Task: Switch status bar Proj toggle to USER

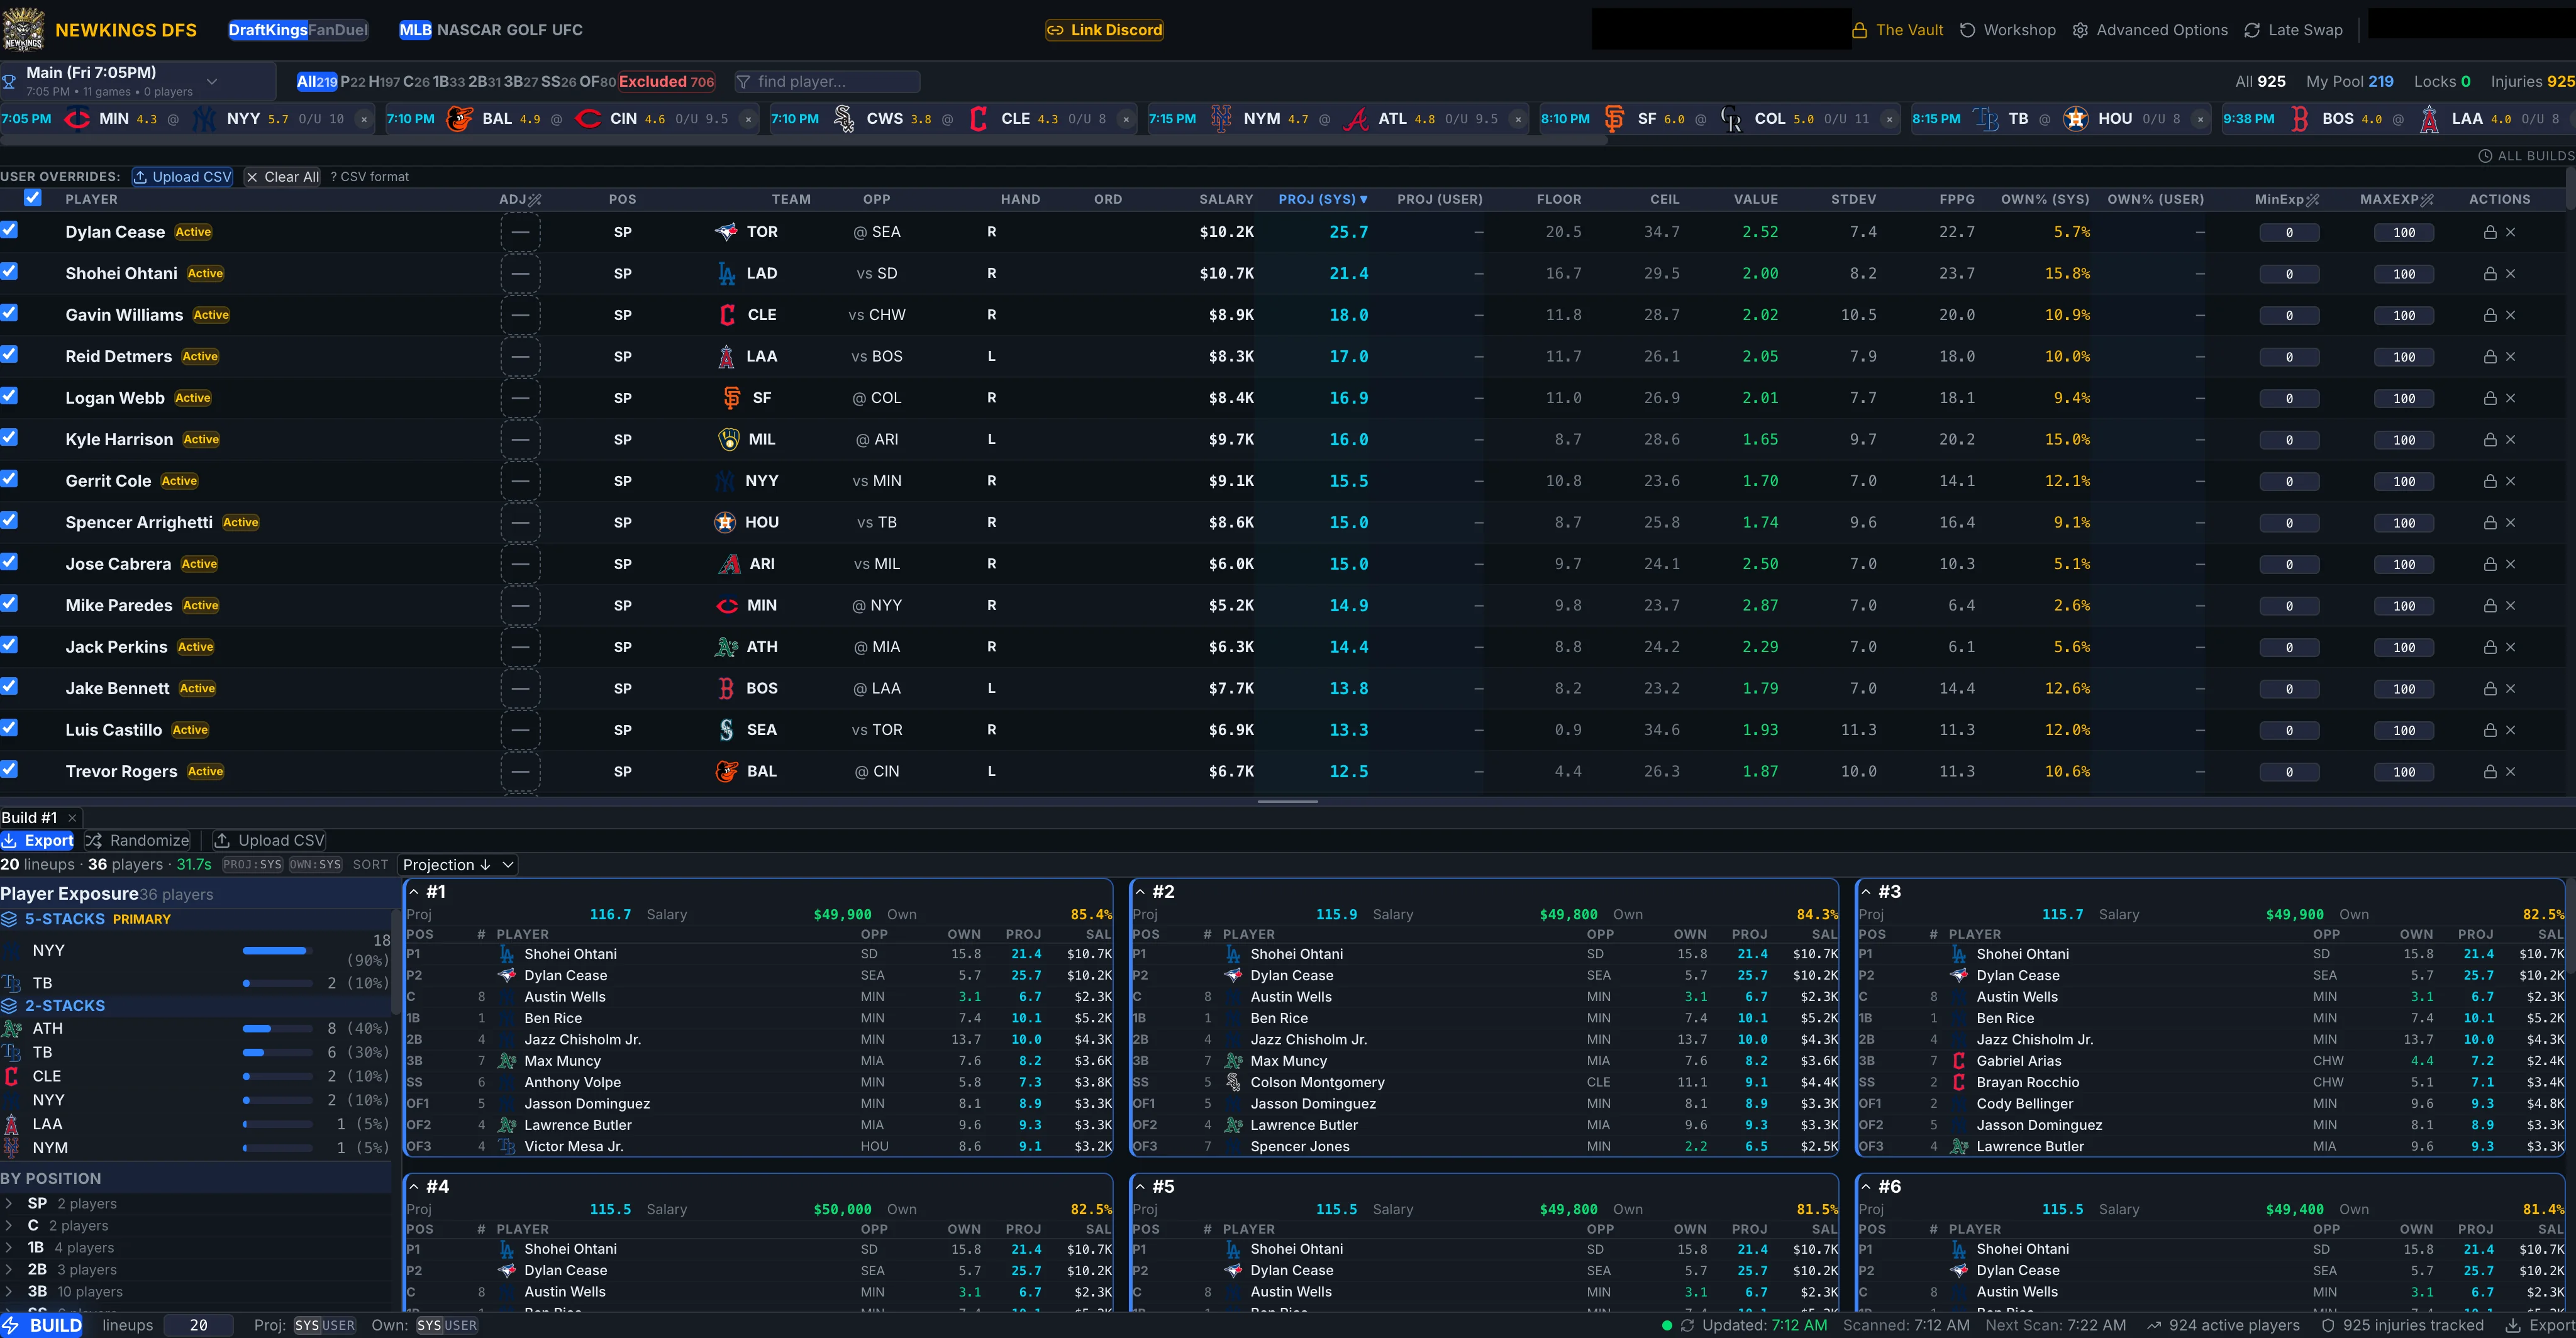Action: [x=338, y=1325]
